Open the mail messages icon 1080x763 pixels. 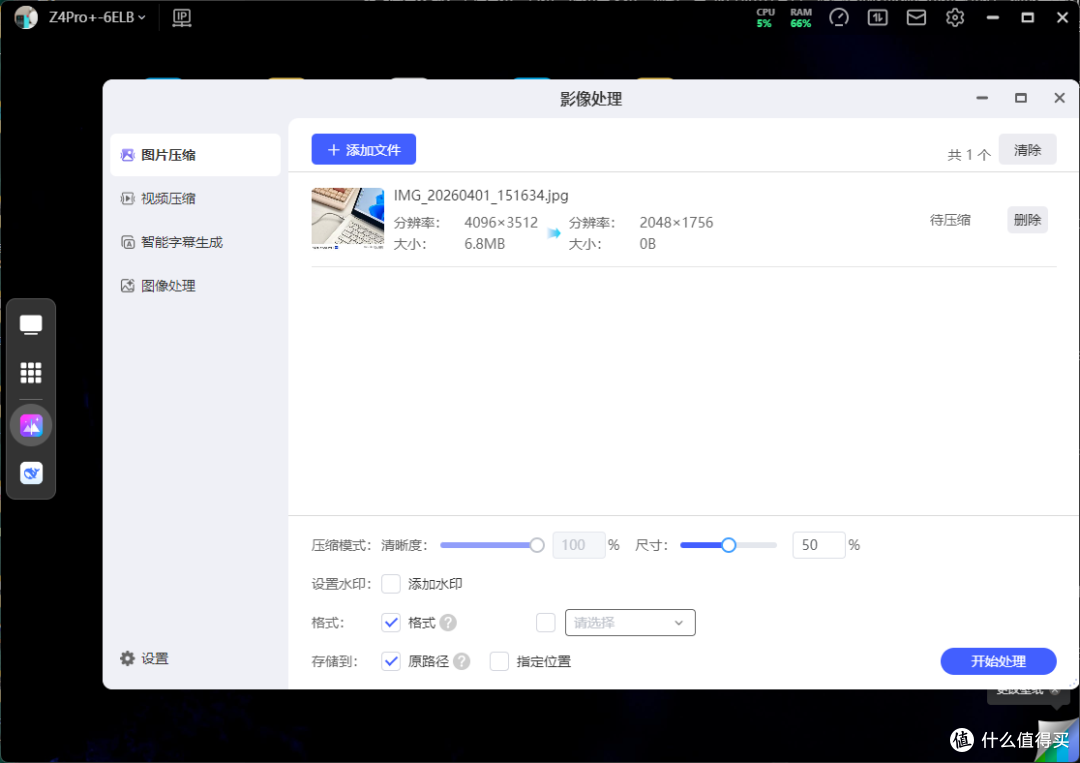(916, 18)
